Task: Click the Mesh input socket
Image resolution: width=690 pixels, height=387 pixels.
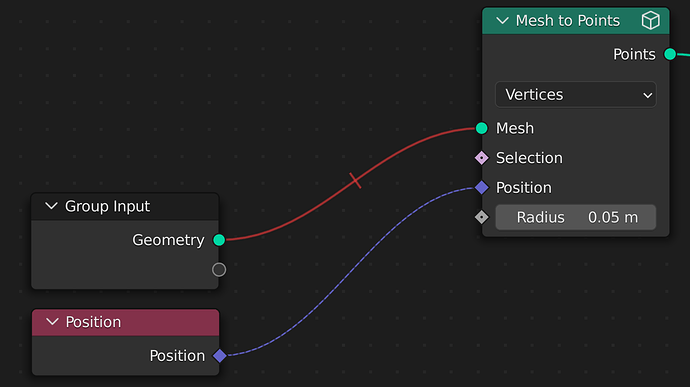Action: pyautogui.click(x=481, y=128)
